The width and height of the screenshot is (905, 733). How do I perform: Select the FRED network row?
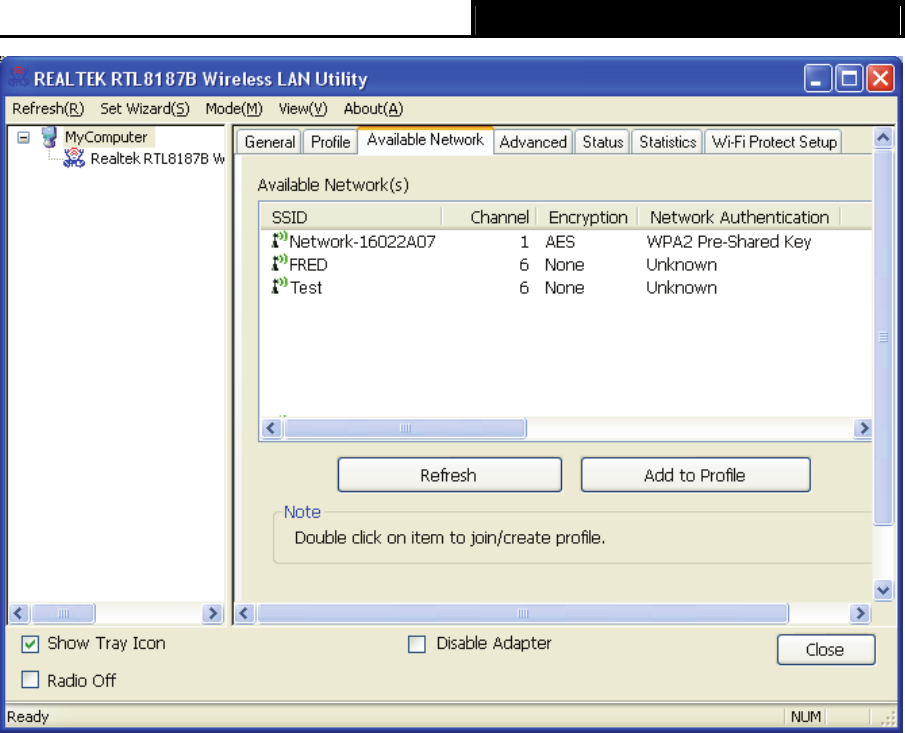tap(566, 264)
